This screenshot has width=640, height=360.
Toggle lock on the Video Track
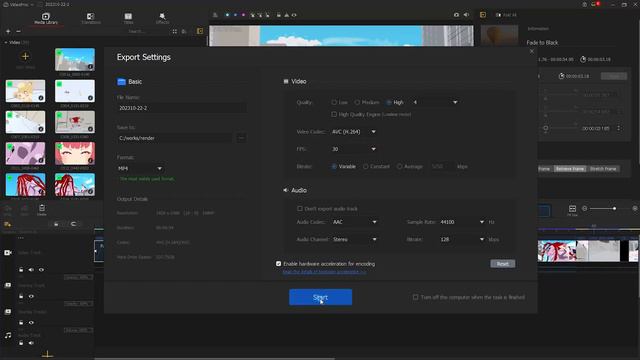click(x=21, y=270)
